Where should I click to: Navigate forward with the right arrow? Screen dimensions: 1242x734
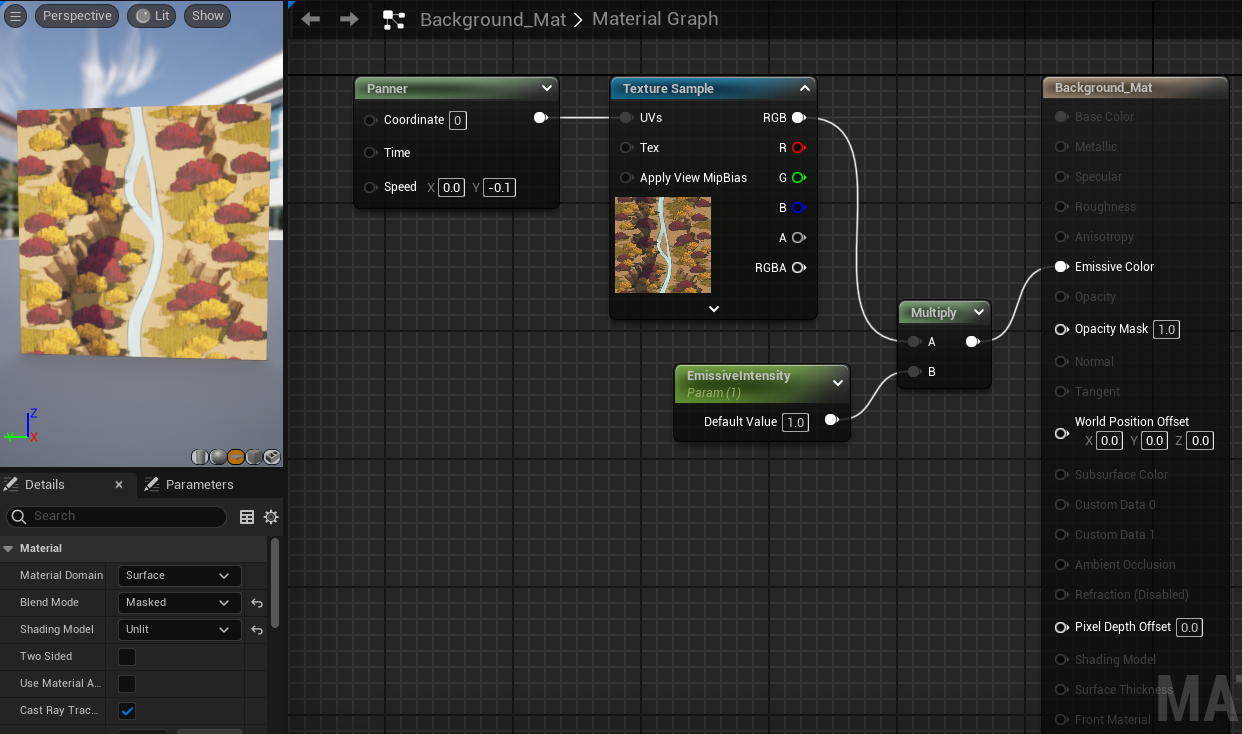pyautogui.click(x=349, y=19)
